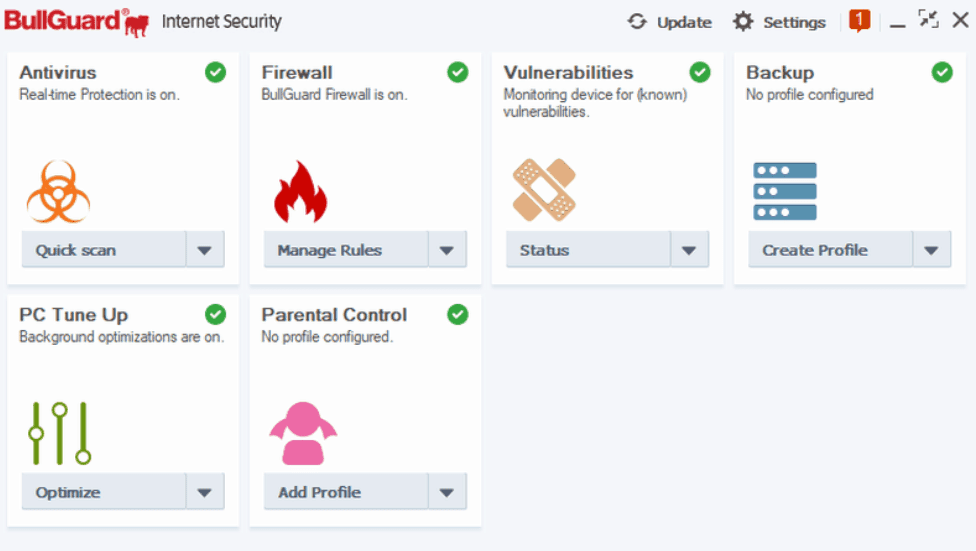976x551 pixels.
Task: Expand the Quick scan dropdown arrow
Action: (205, 250)
